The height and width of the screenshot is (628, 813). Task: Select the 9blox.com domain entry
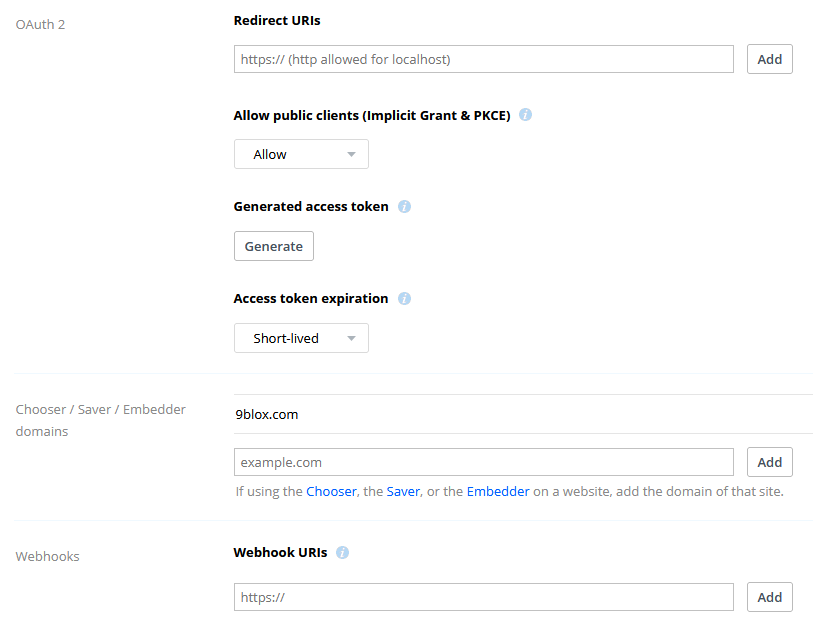pyautogui.click(x=523, y=414)
